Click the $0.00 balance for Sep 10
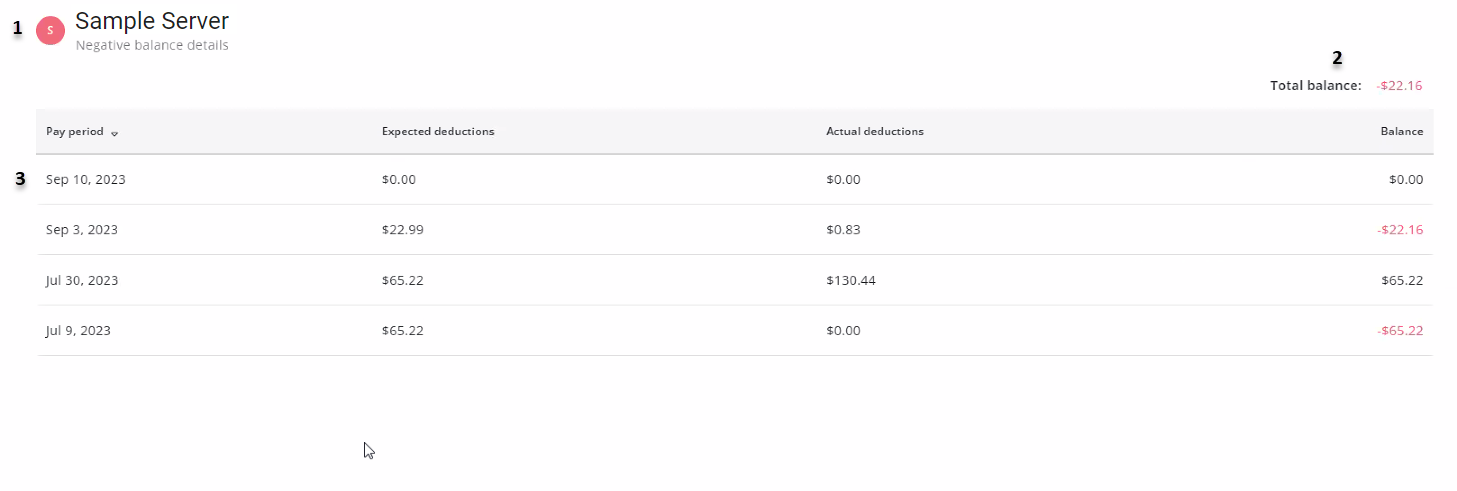 click(1405, 180)
